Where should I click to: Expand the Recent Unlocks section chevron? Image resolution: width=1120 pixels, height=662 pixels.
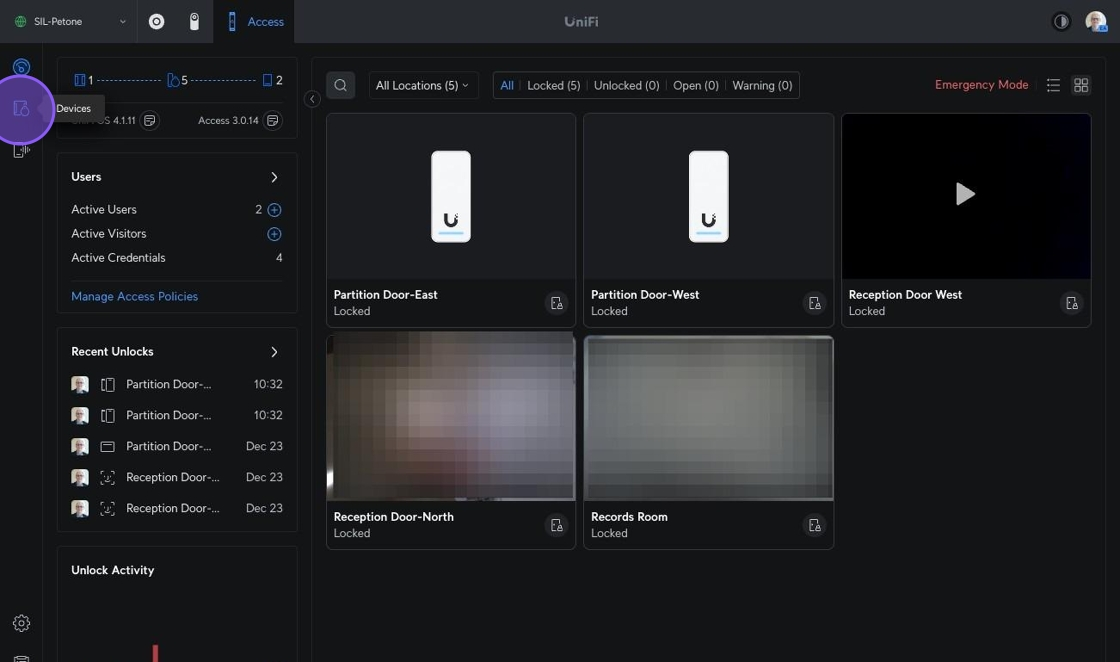[x=274, y=352]
